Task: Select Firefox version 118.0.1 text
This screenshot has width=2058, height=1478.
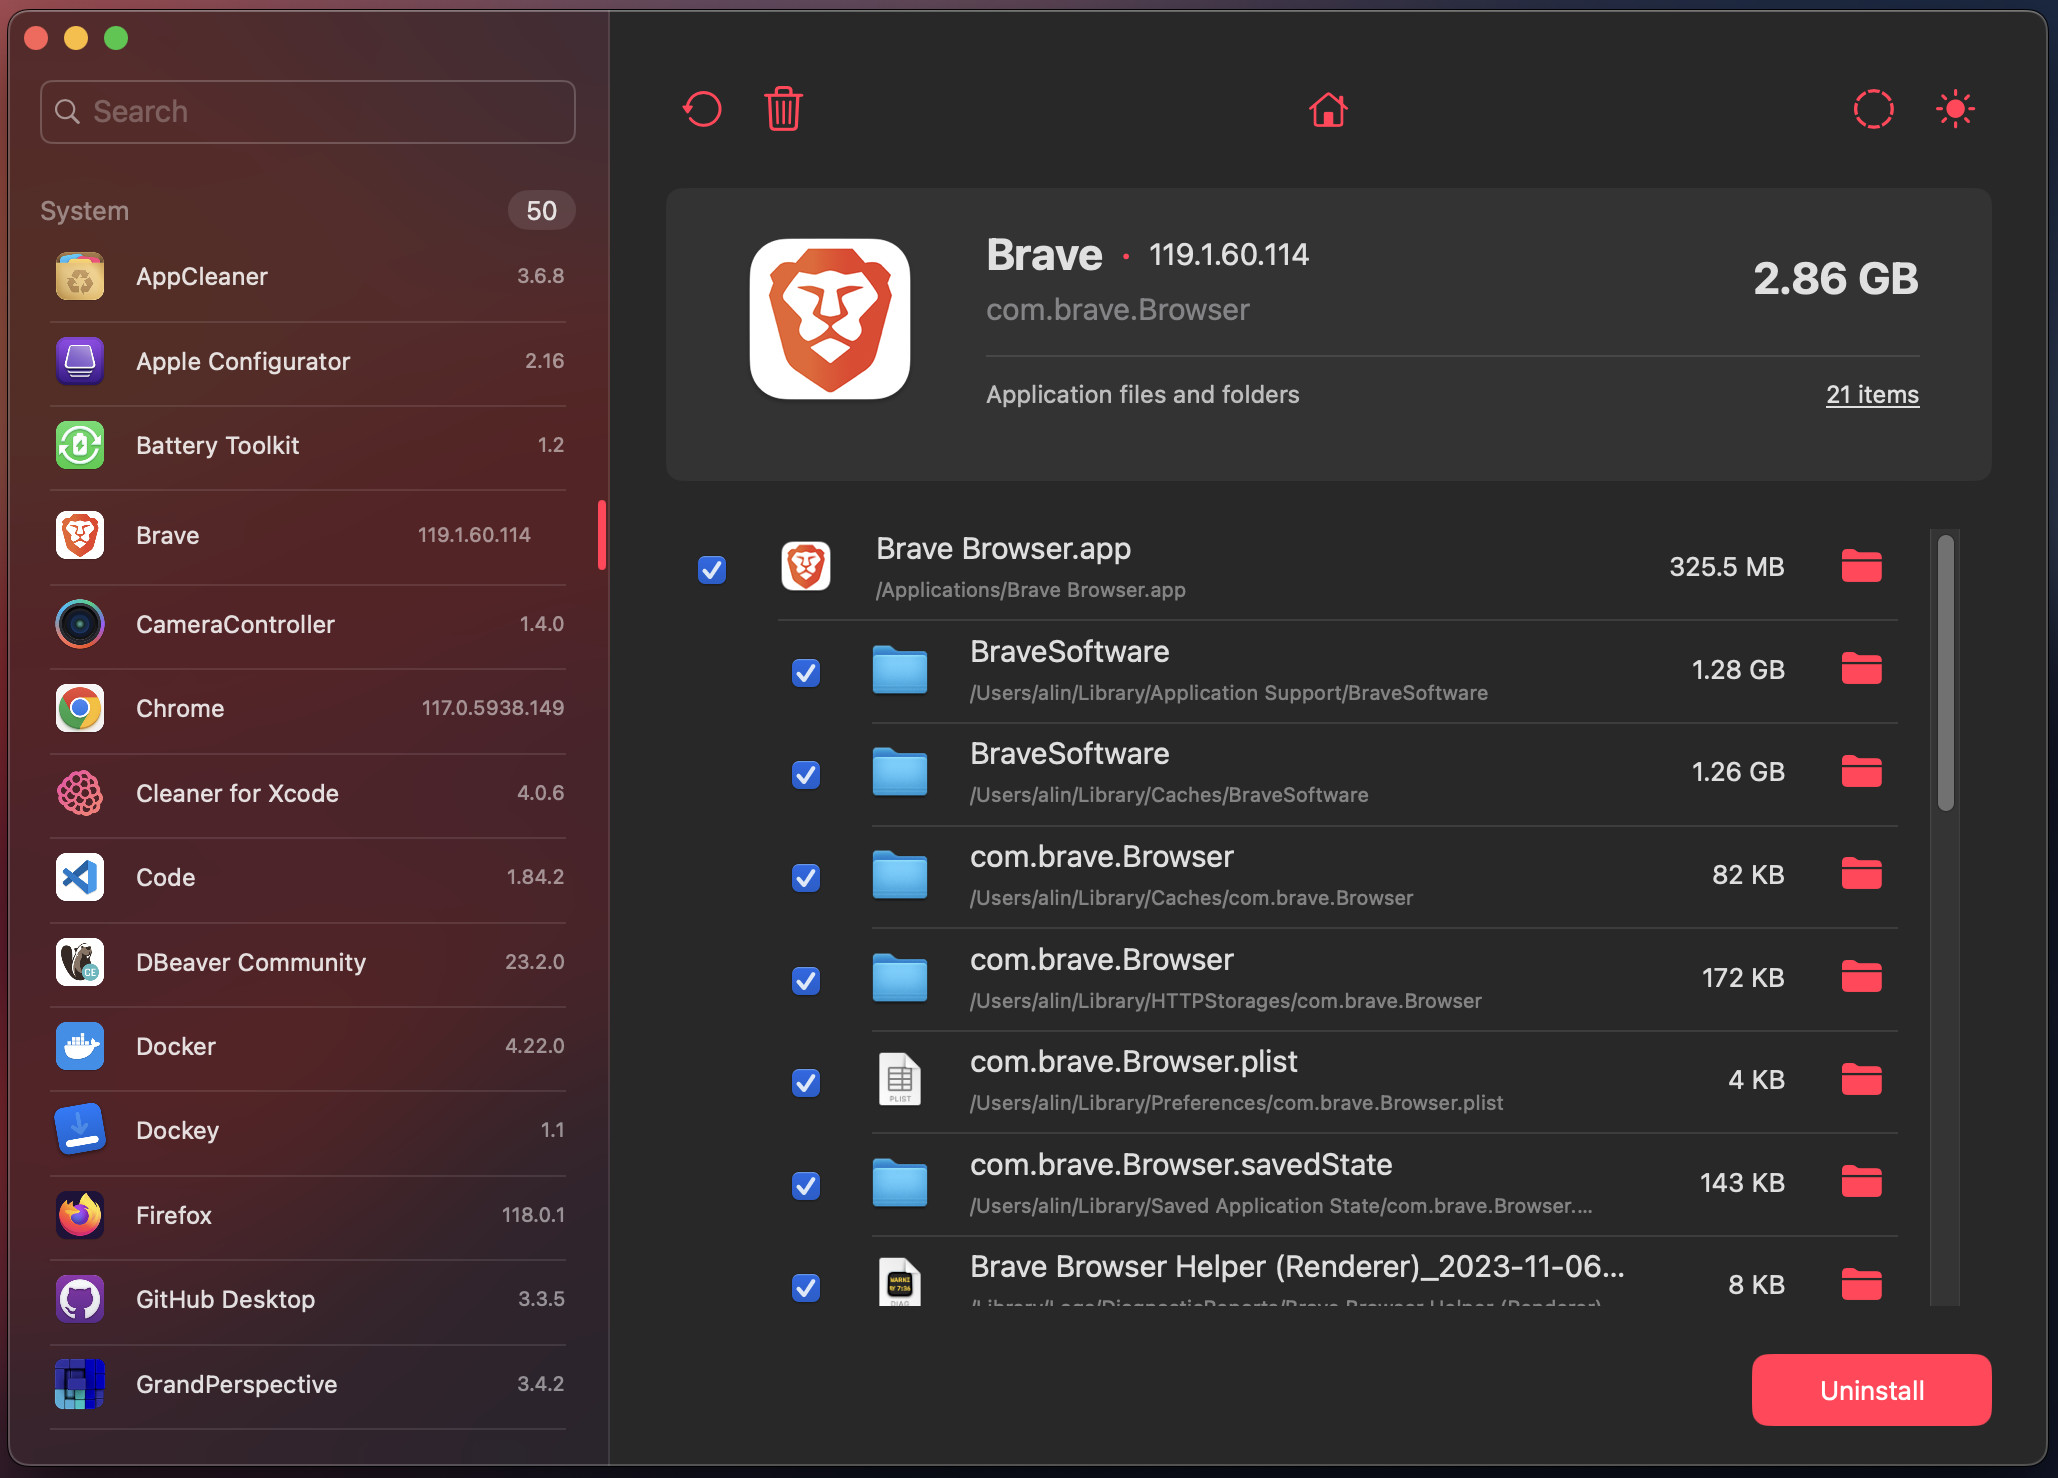Action: (533, 1215)
